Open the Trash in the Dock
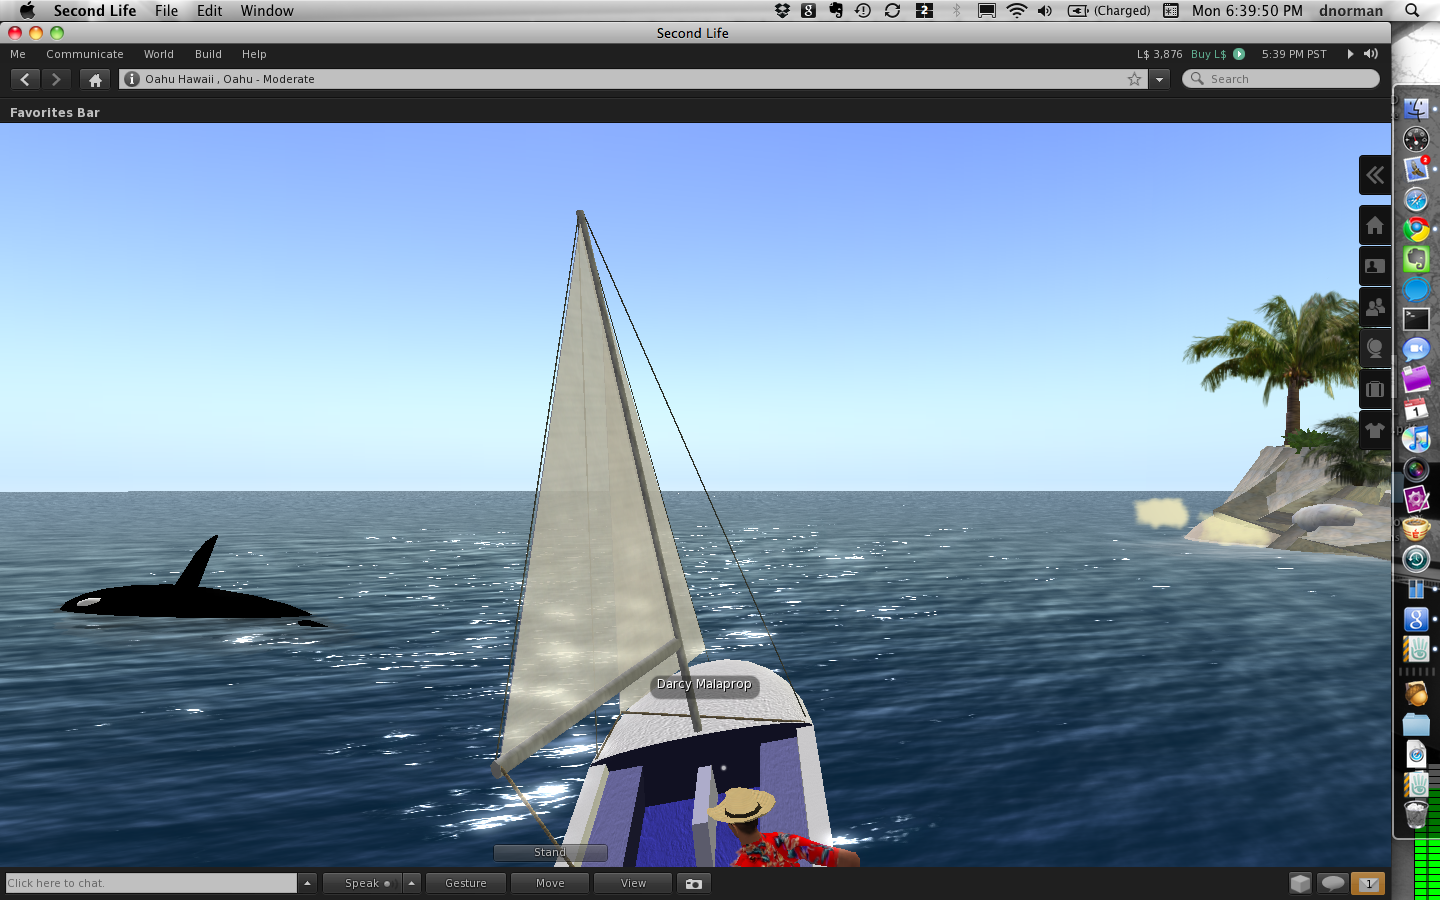The image size is (1440, 900). pos(1416,814)
